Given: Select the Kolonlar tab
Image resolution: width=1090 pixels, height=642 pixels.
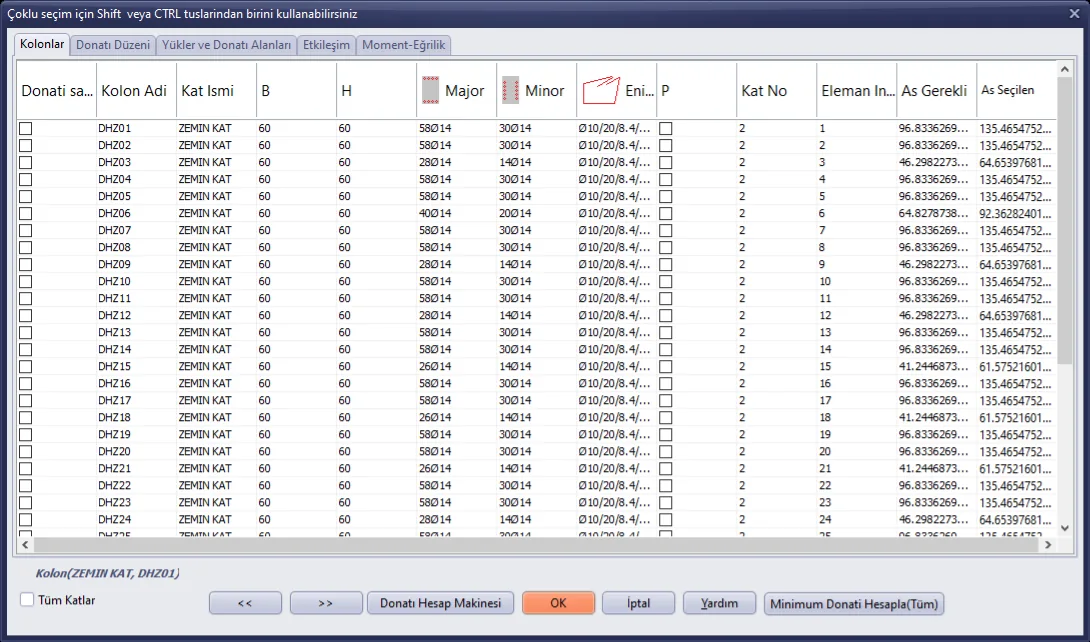Looking at the screenshot, I should pyautogui.click(x=42, y=44).
